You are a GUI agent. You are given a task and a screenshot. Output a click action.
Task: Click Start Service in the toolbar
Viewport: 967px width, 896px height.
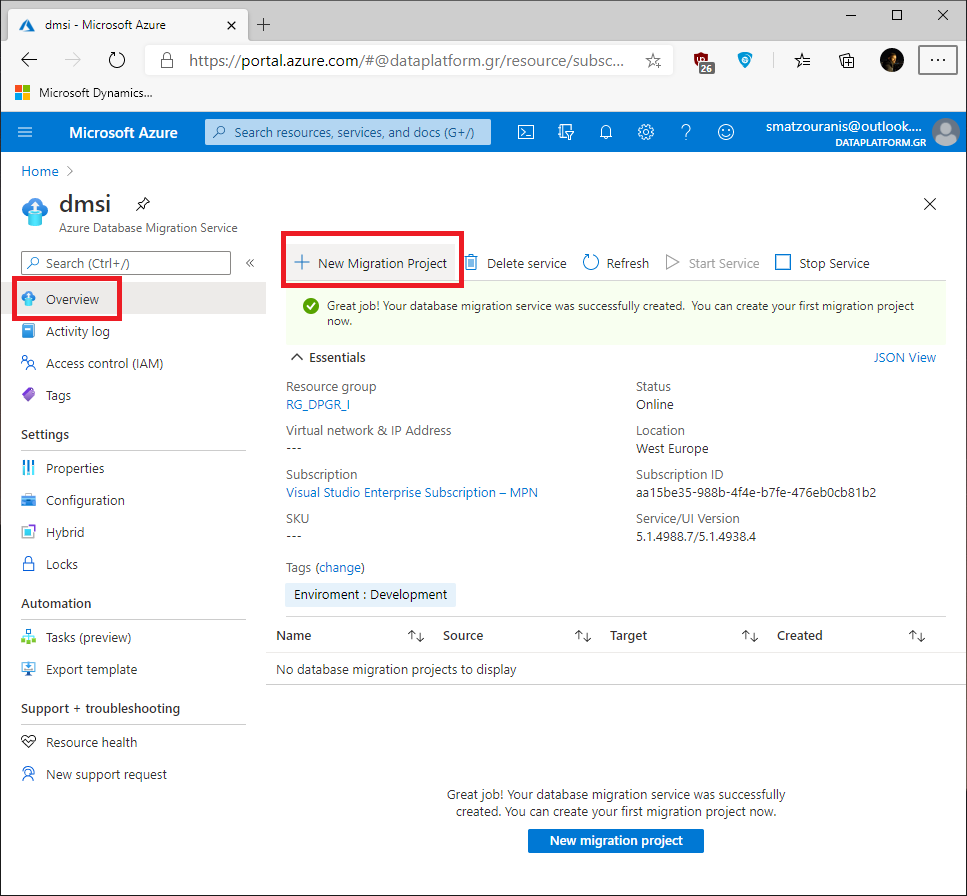(x=712, y=263)
